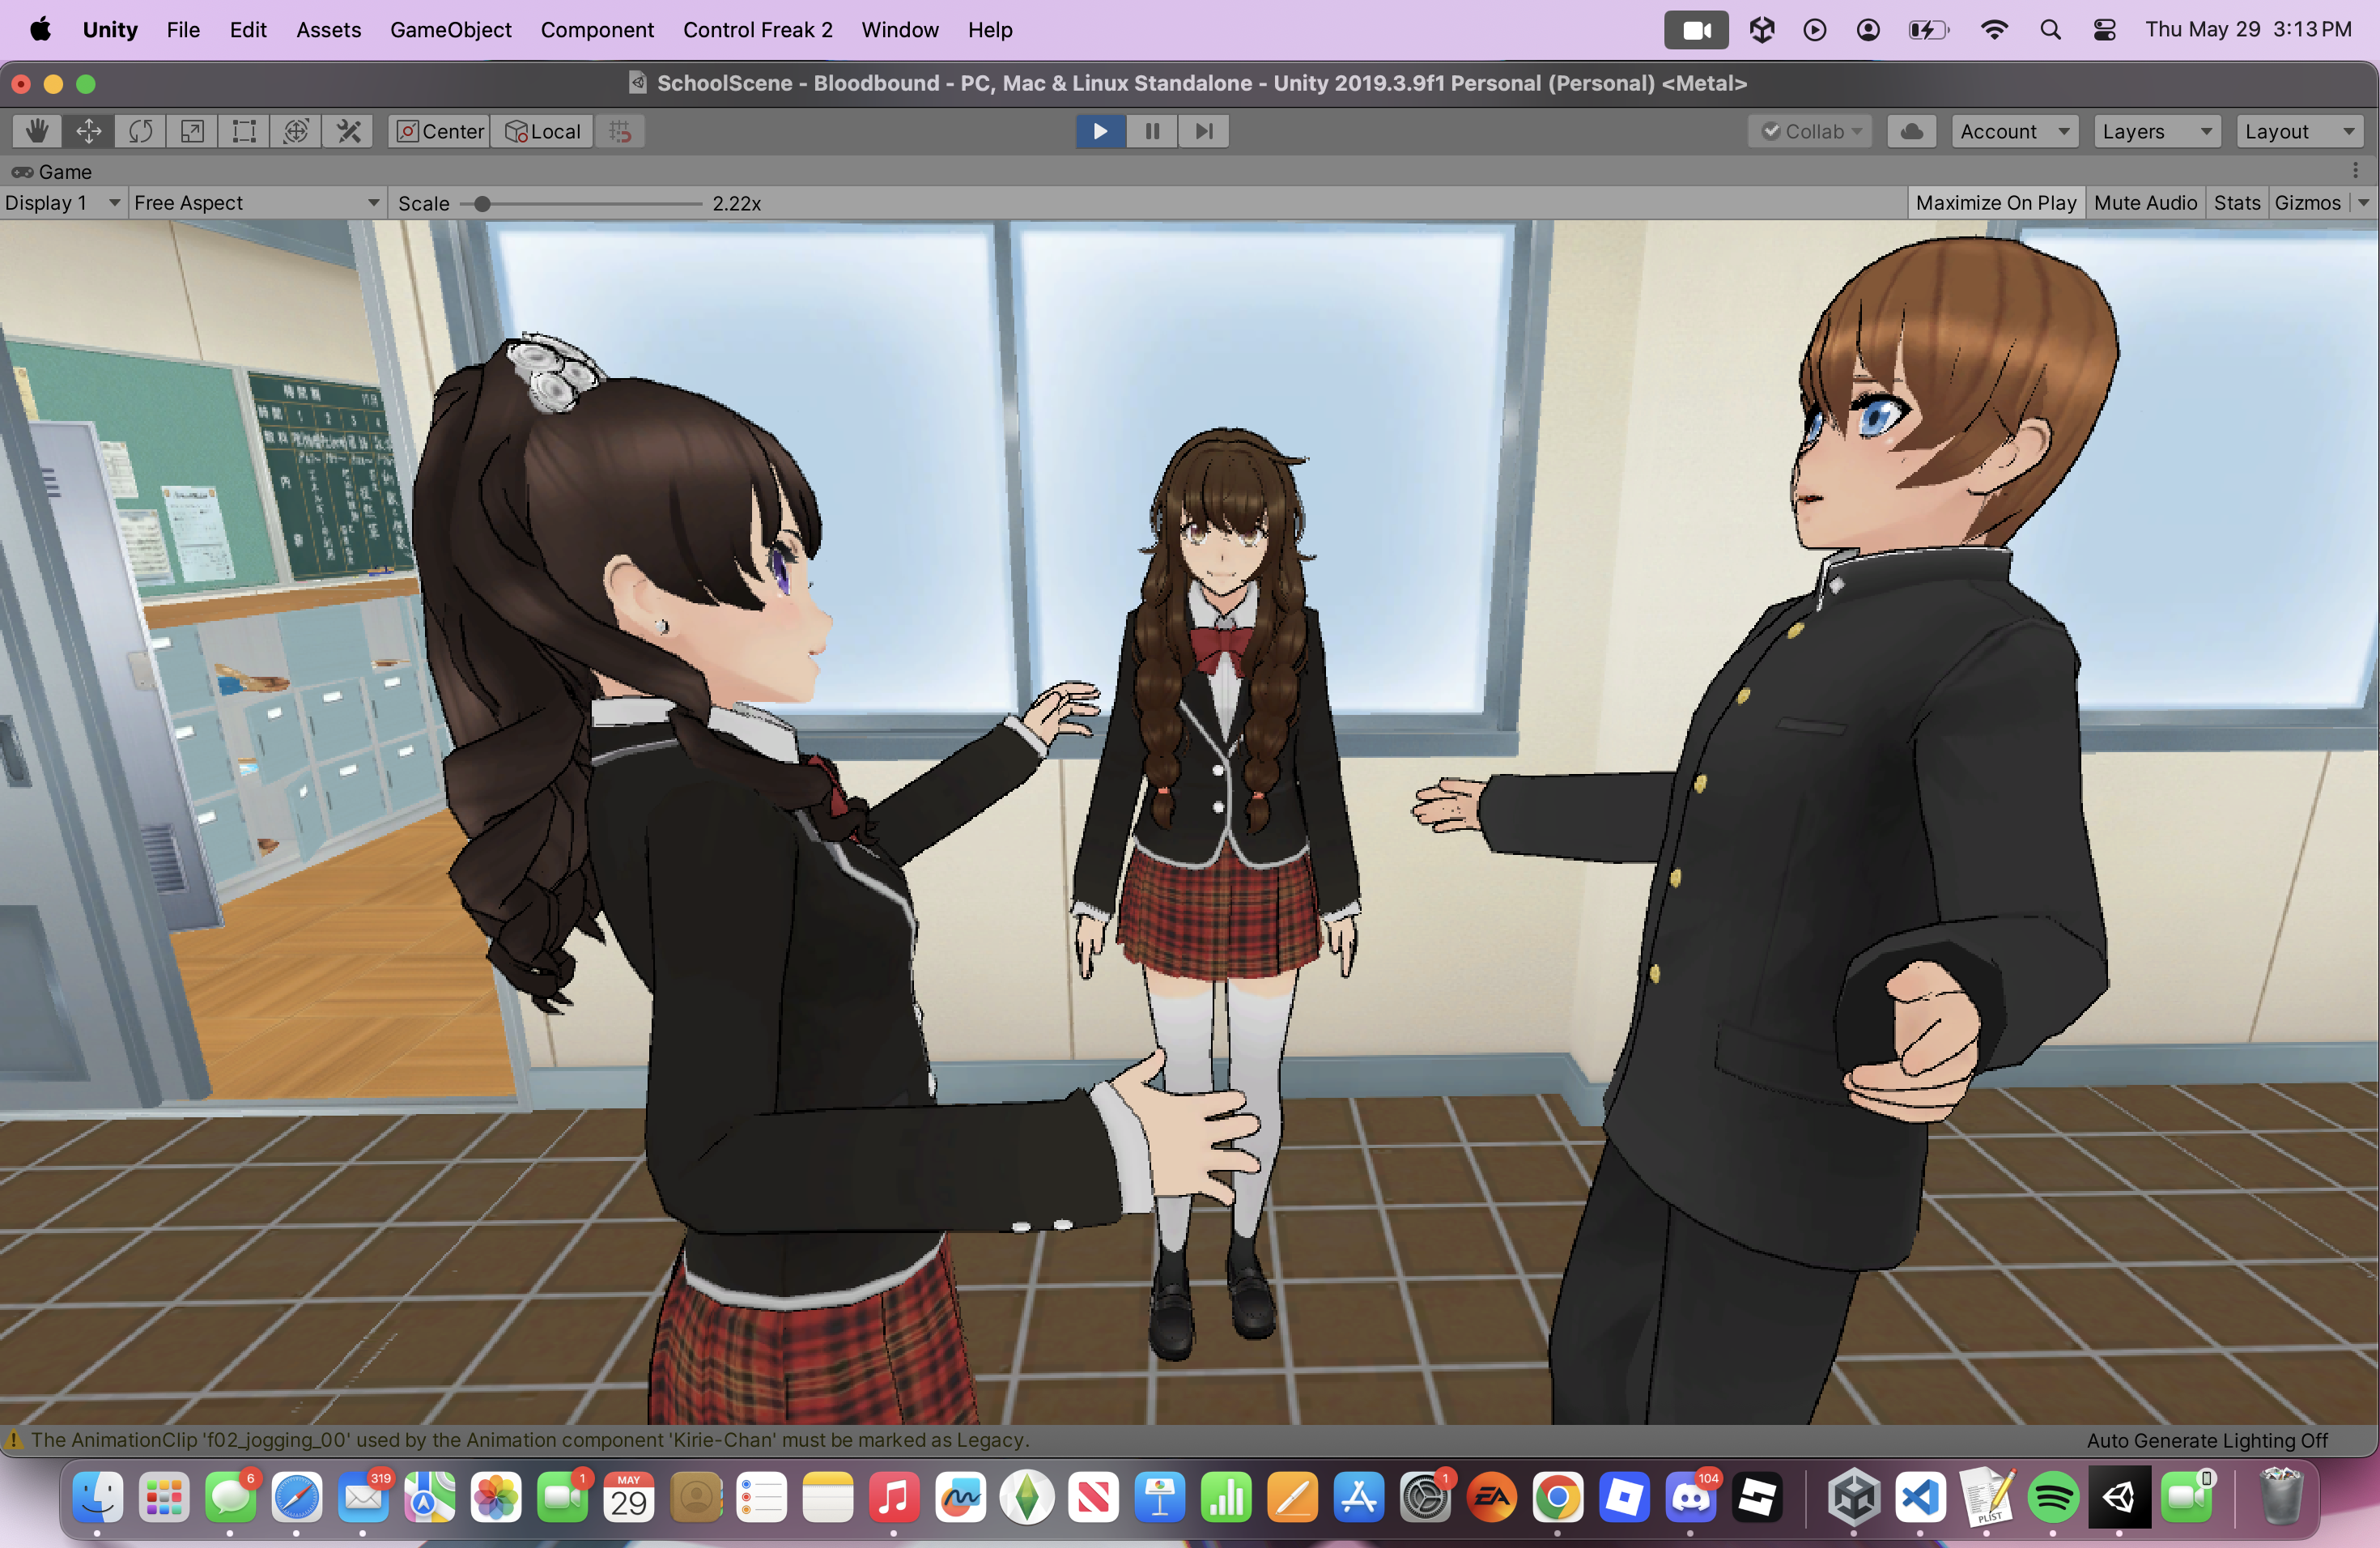Open Finder from the Dock
Screen dimensions: 2380x1548
click(x=97, y=1497)
